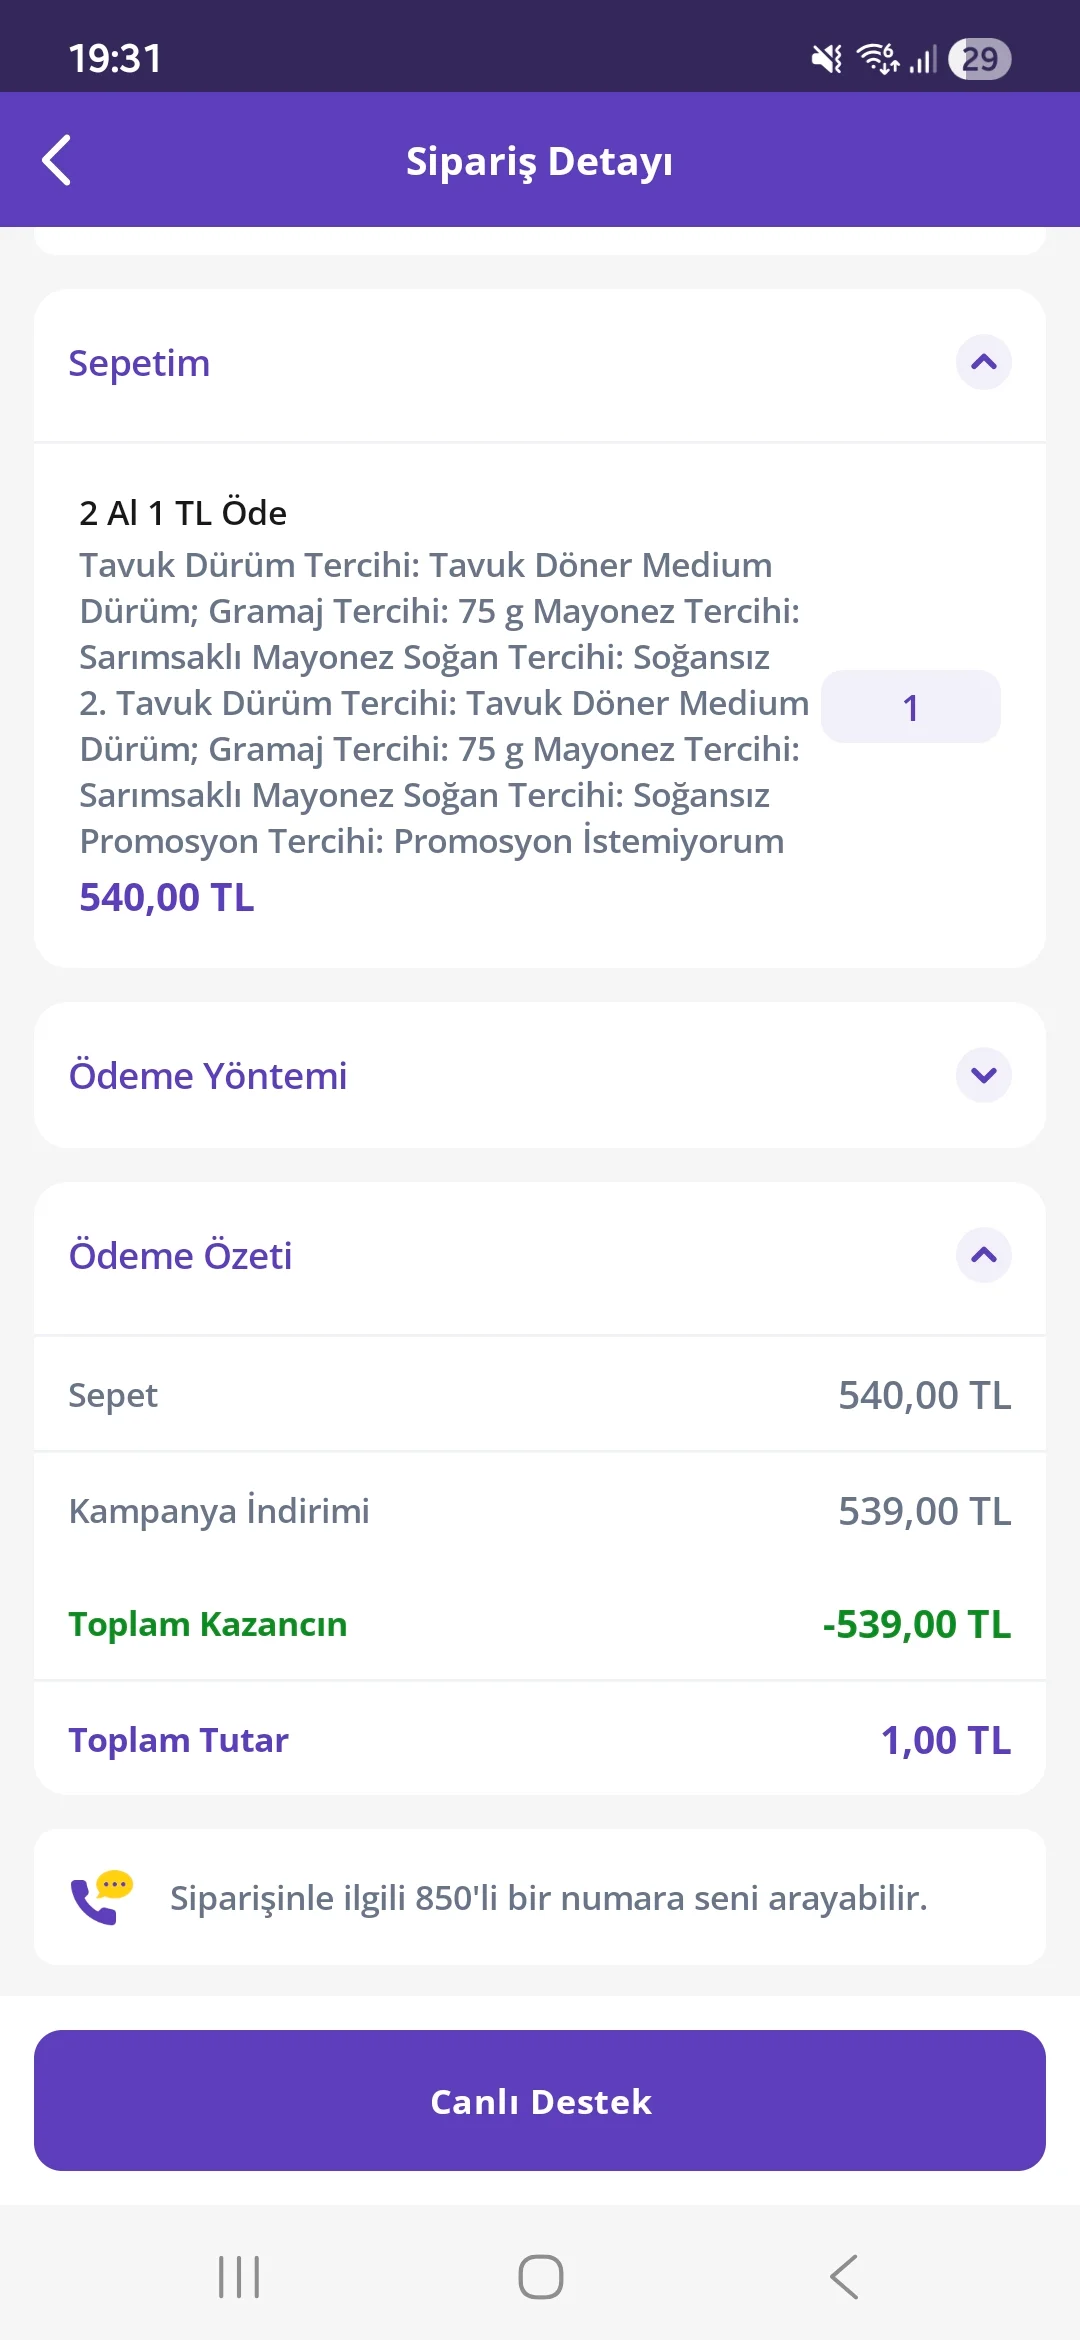The image size is (1080, 2340).
Task: Select the 2 Al 1 TL Öde item
Action: [183, 513]
